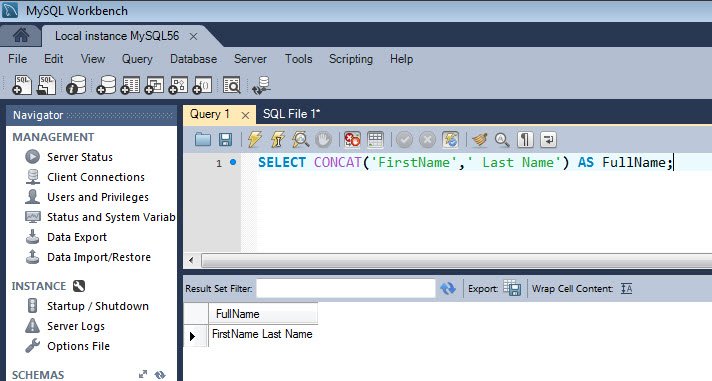This screenshot has height=381, width=712.
Task: Open script file folder icon in editor
Action: tap(203, 139)
